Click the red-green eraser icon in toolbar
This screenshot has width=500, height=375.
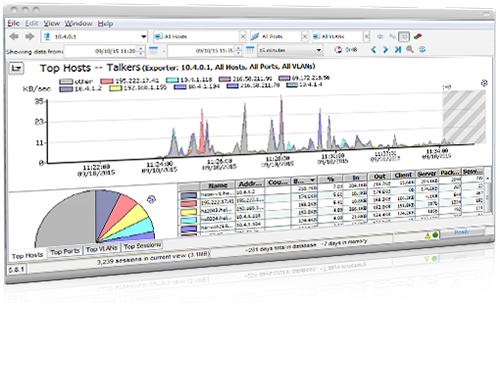(x=417, y=36)
